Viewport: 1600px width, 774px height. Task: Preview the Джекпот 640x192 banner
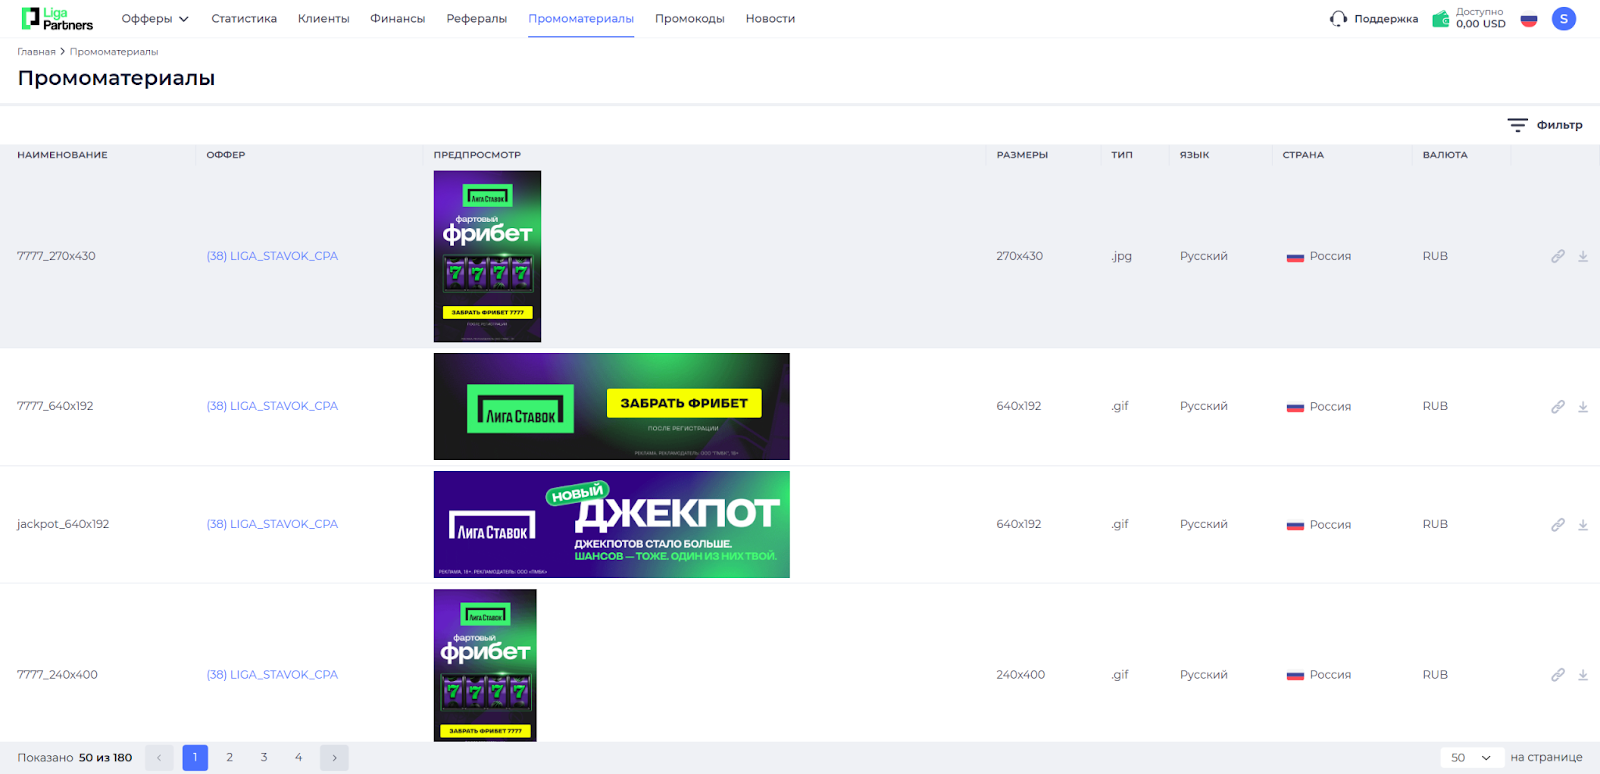coord(612,524)
